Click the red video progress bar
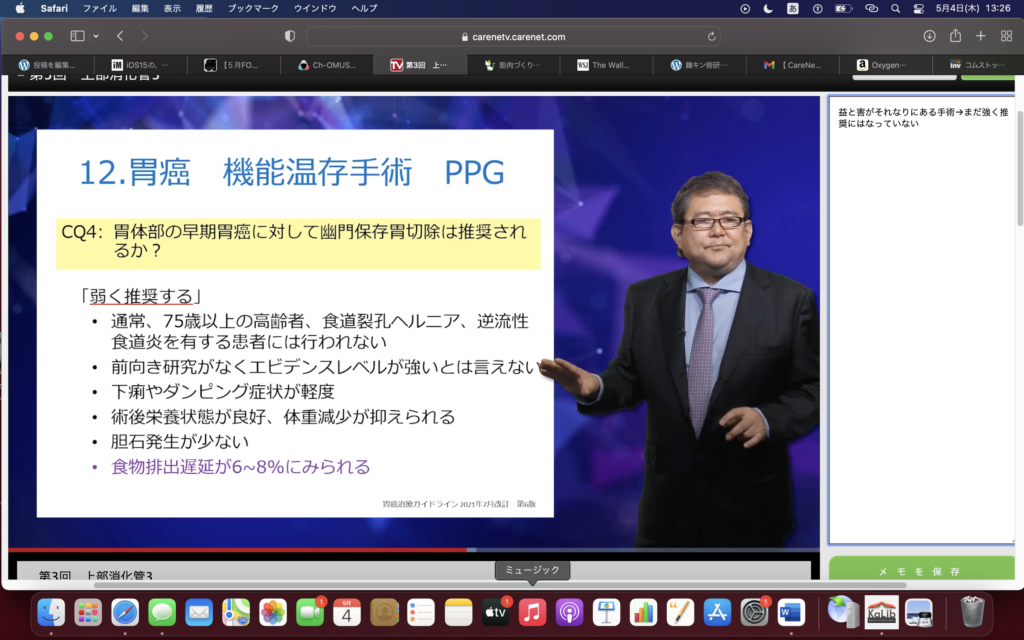This screenshot has height=640, width=1024. (240, 549)
